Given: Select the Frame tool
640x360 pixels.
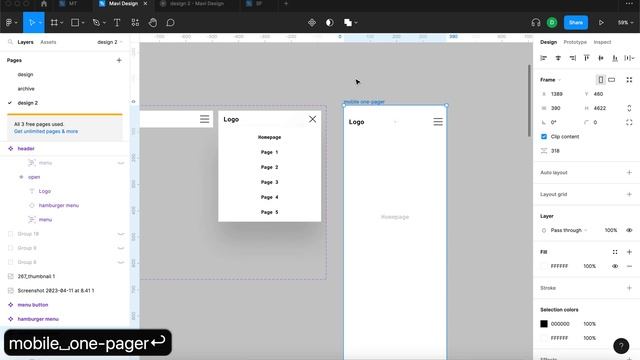Looking at the screenshot, I should pyautogui.click(x=54, y=23).
